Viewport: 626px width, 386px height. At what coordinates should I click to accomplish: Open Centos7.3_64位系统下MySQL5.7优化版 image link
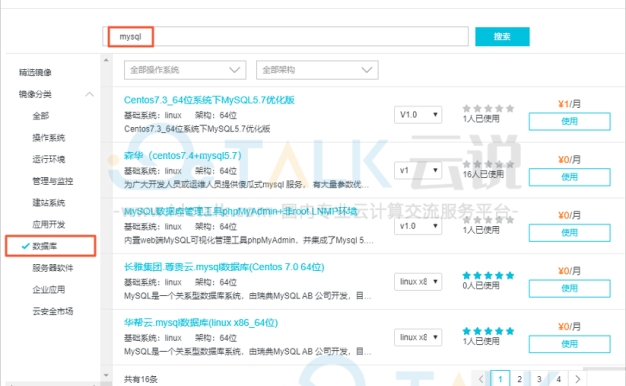pos(209,100)
